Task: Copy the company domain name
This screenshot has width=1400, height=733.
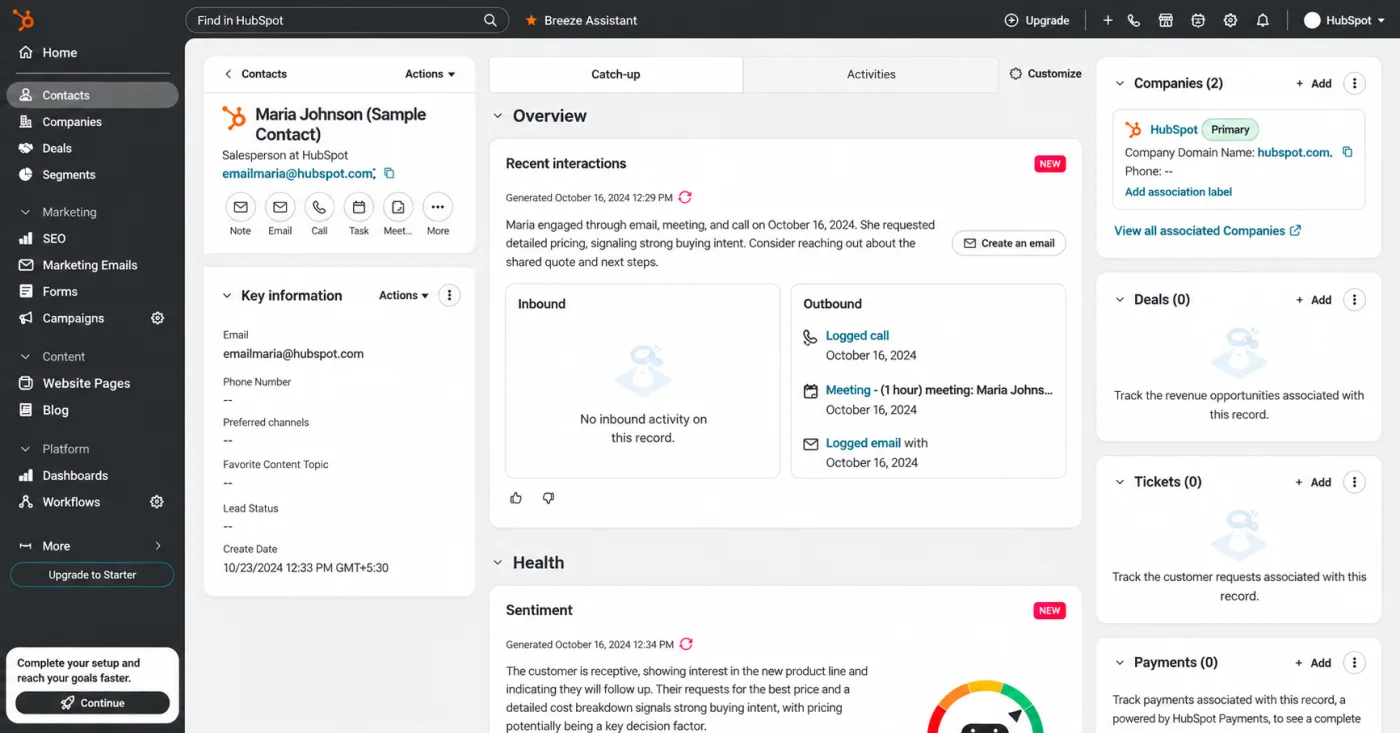Action: tap(1347, 152)
